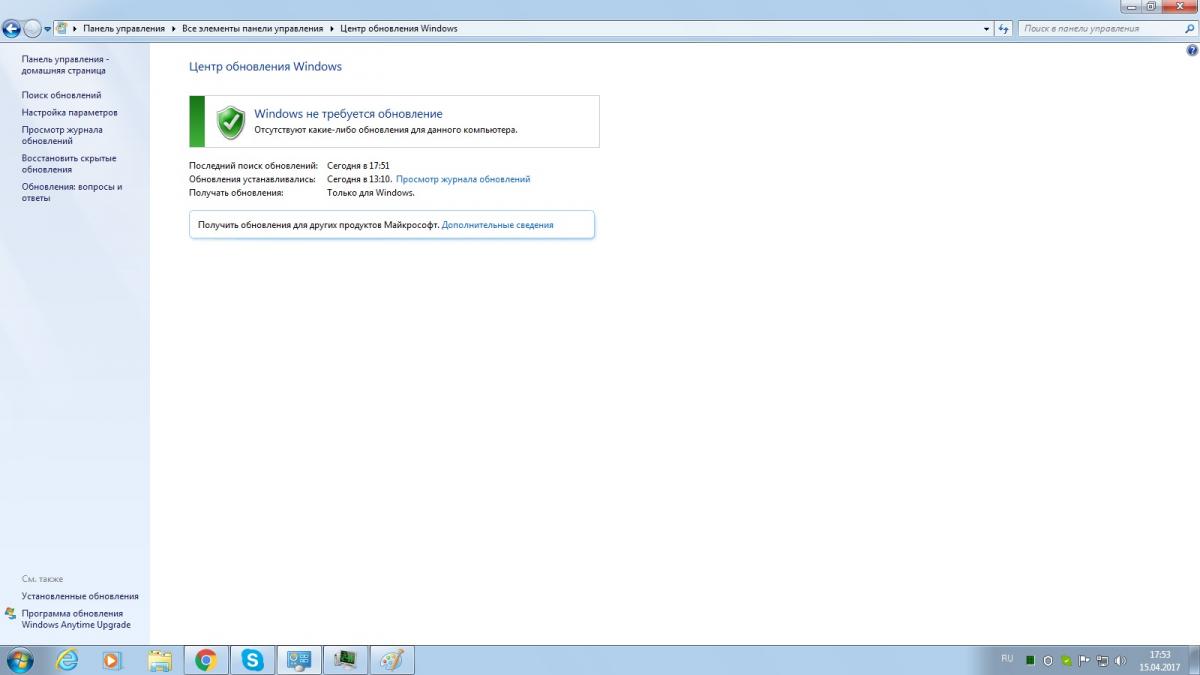Open 'Просмотр журнала обновлений' sidebar link
Image resolution: width=1200 pixels, height=675 pixels.
tap(62, 135)
